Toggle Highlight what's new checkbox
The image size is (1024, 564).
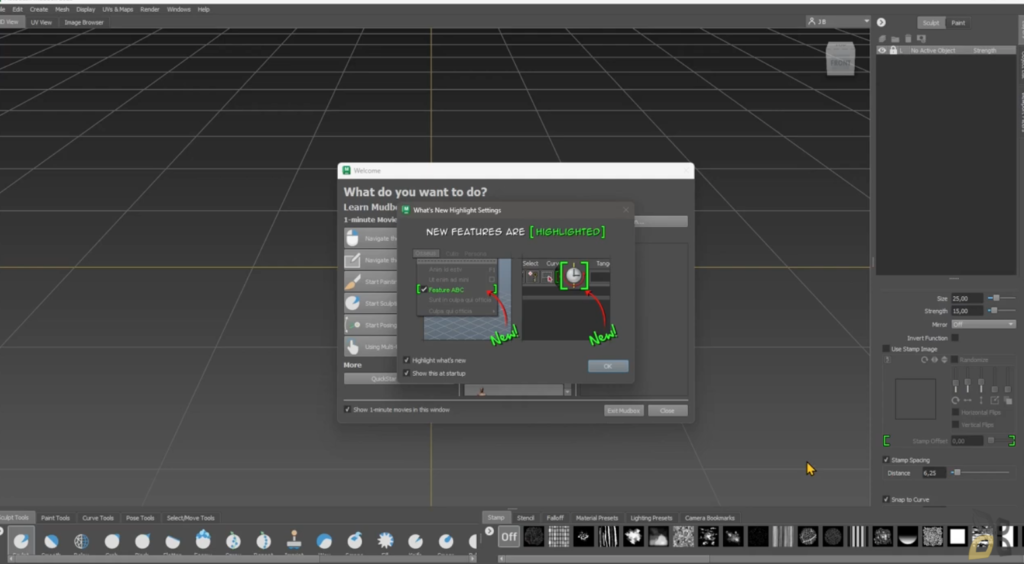[406, 360]
